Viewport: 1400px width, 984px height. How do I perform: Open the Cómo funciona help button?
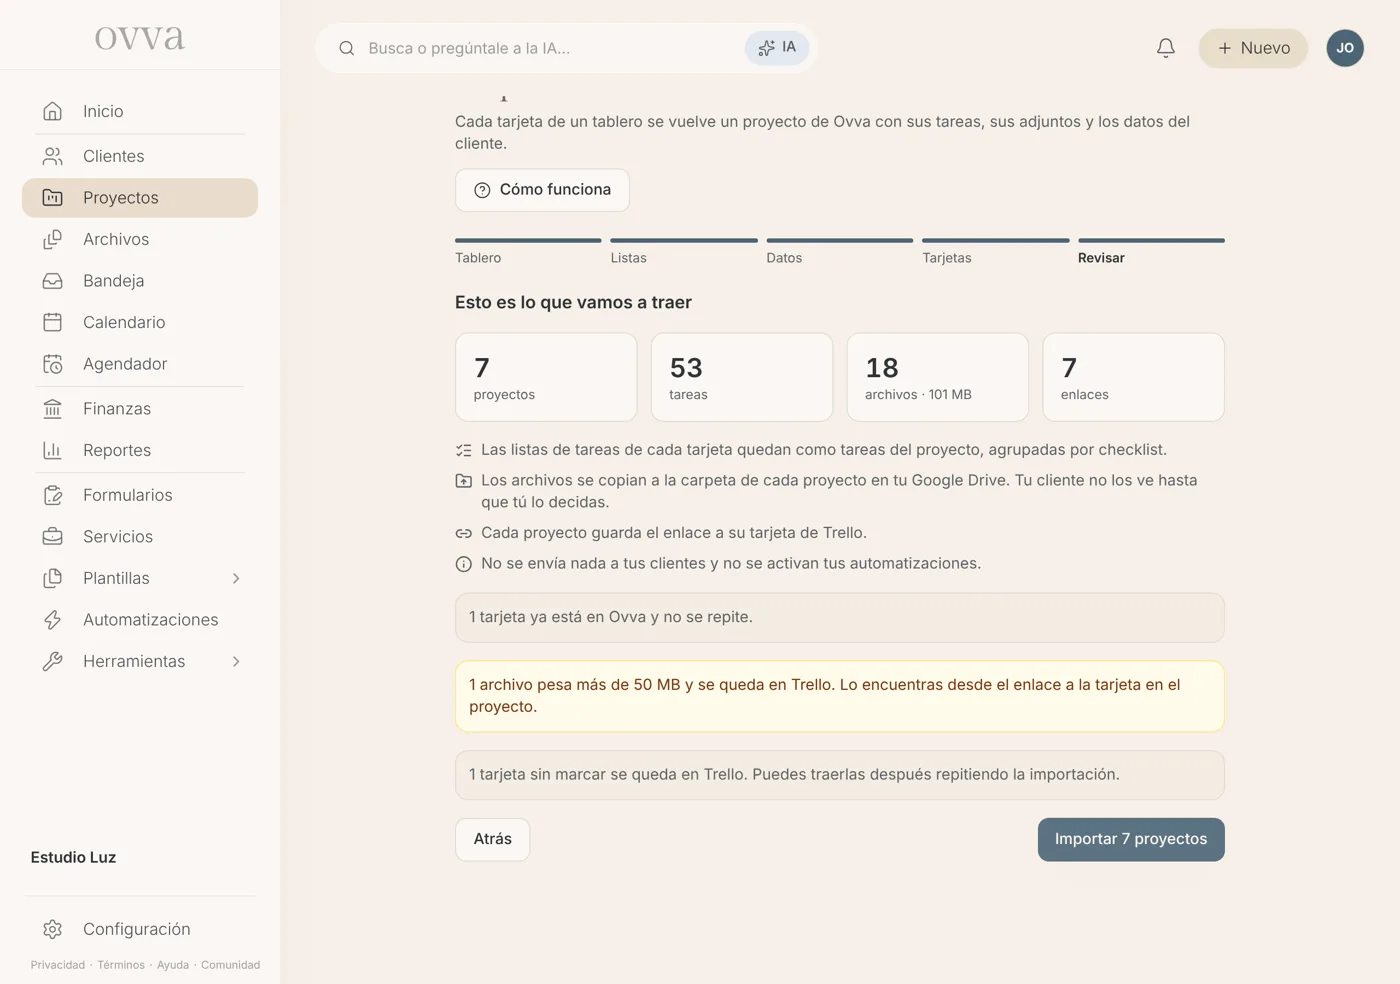(542, 190)
